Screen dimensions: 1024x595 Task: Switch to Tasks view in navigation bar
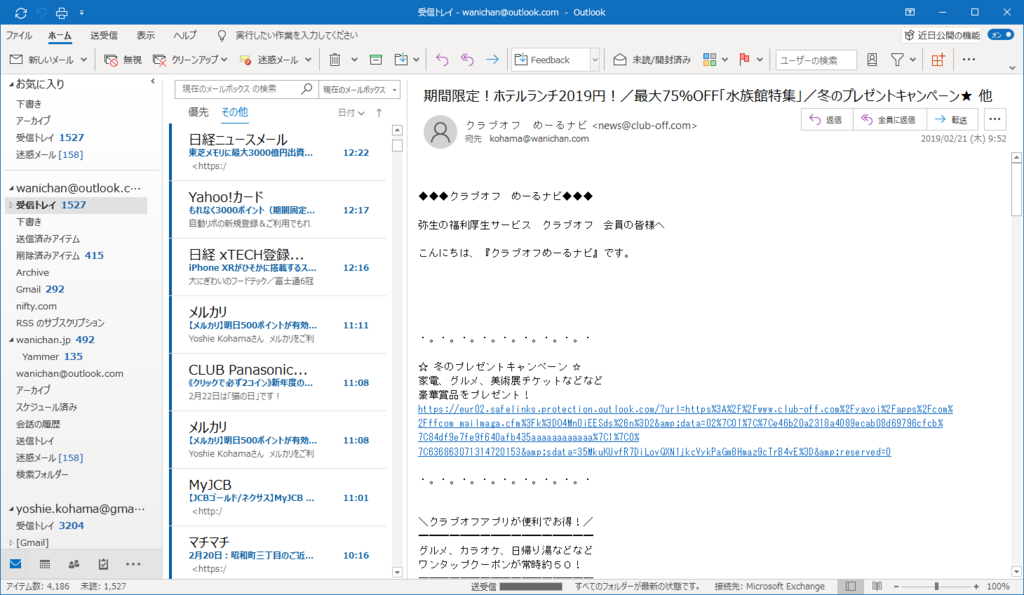click(x=103, y=564)
